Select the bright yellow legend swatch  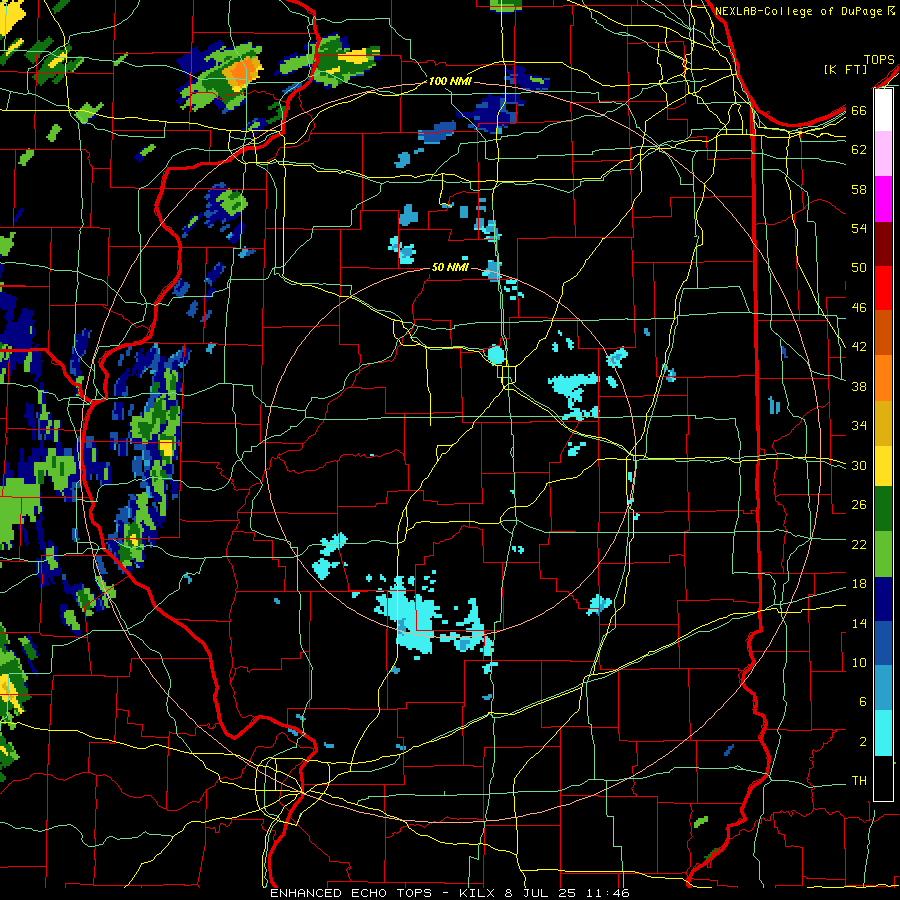click(883, 466)
